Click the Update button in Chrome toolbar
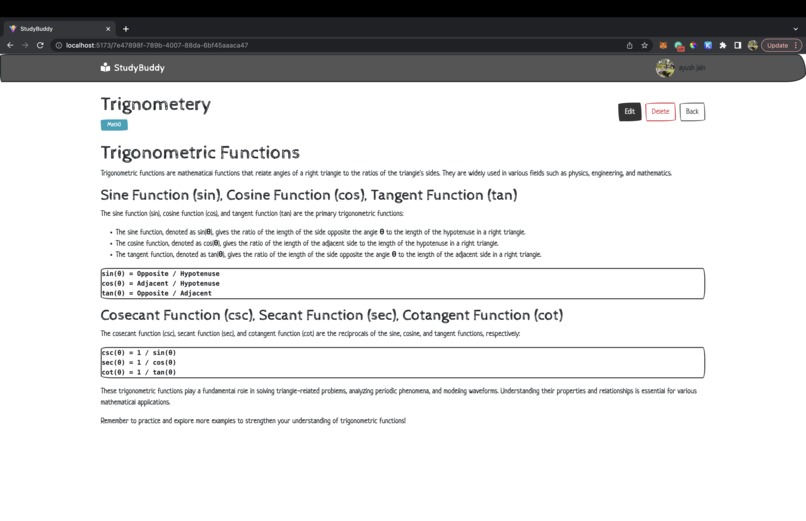The height and width of the screenshot is (521, 806). [x=777, y=45]
